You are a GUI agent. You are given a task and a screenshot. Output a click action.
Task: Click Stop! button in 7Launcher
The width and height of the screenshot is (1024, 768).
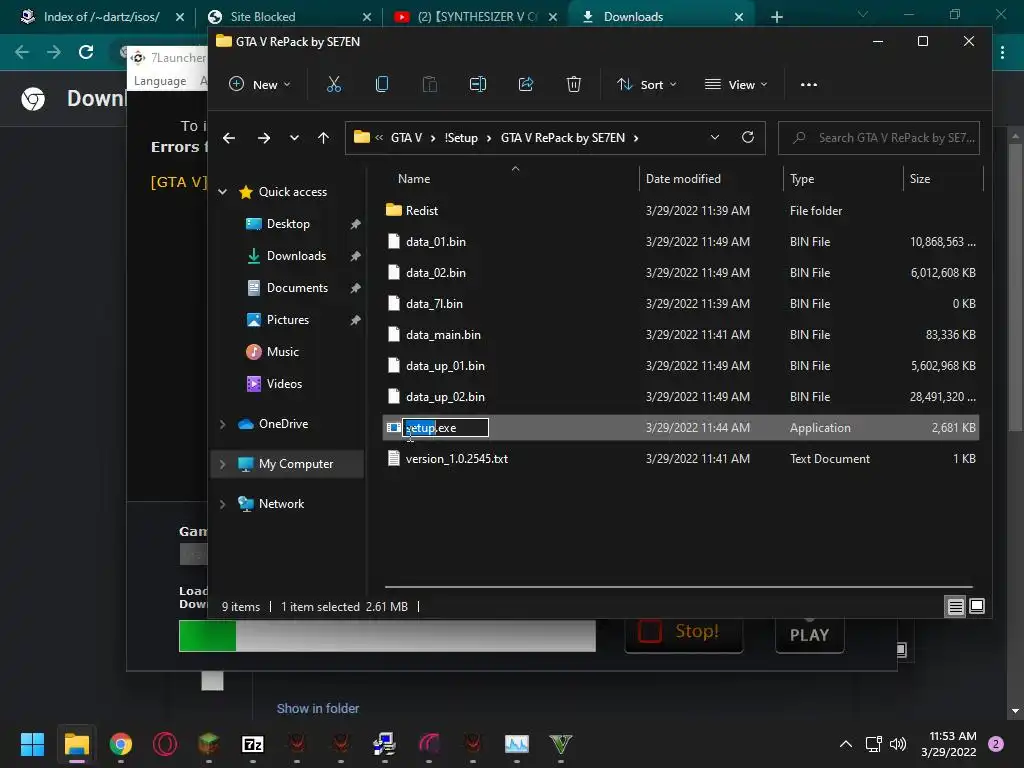(x=683, y=632)
